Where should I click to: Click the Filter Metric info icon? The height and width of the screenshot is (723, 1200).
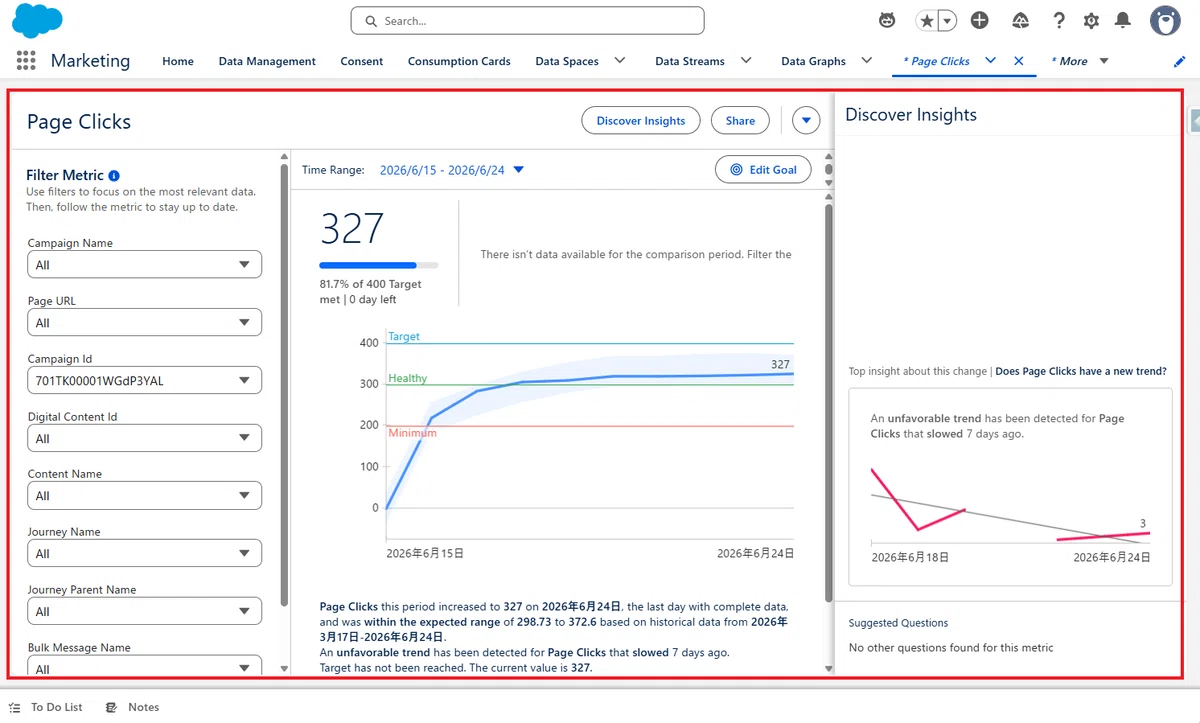click(114, 175)
